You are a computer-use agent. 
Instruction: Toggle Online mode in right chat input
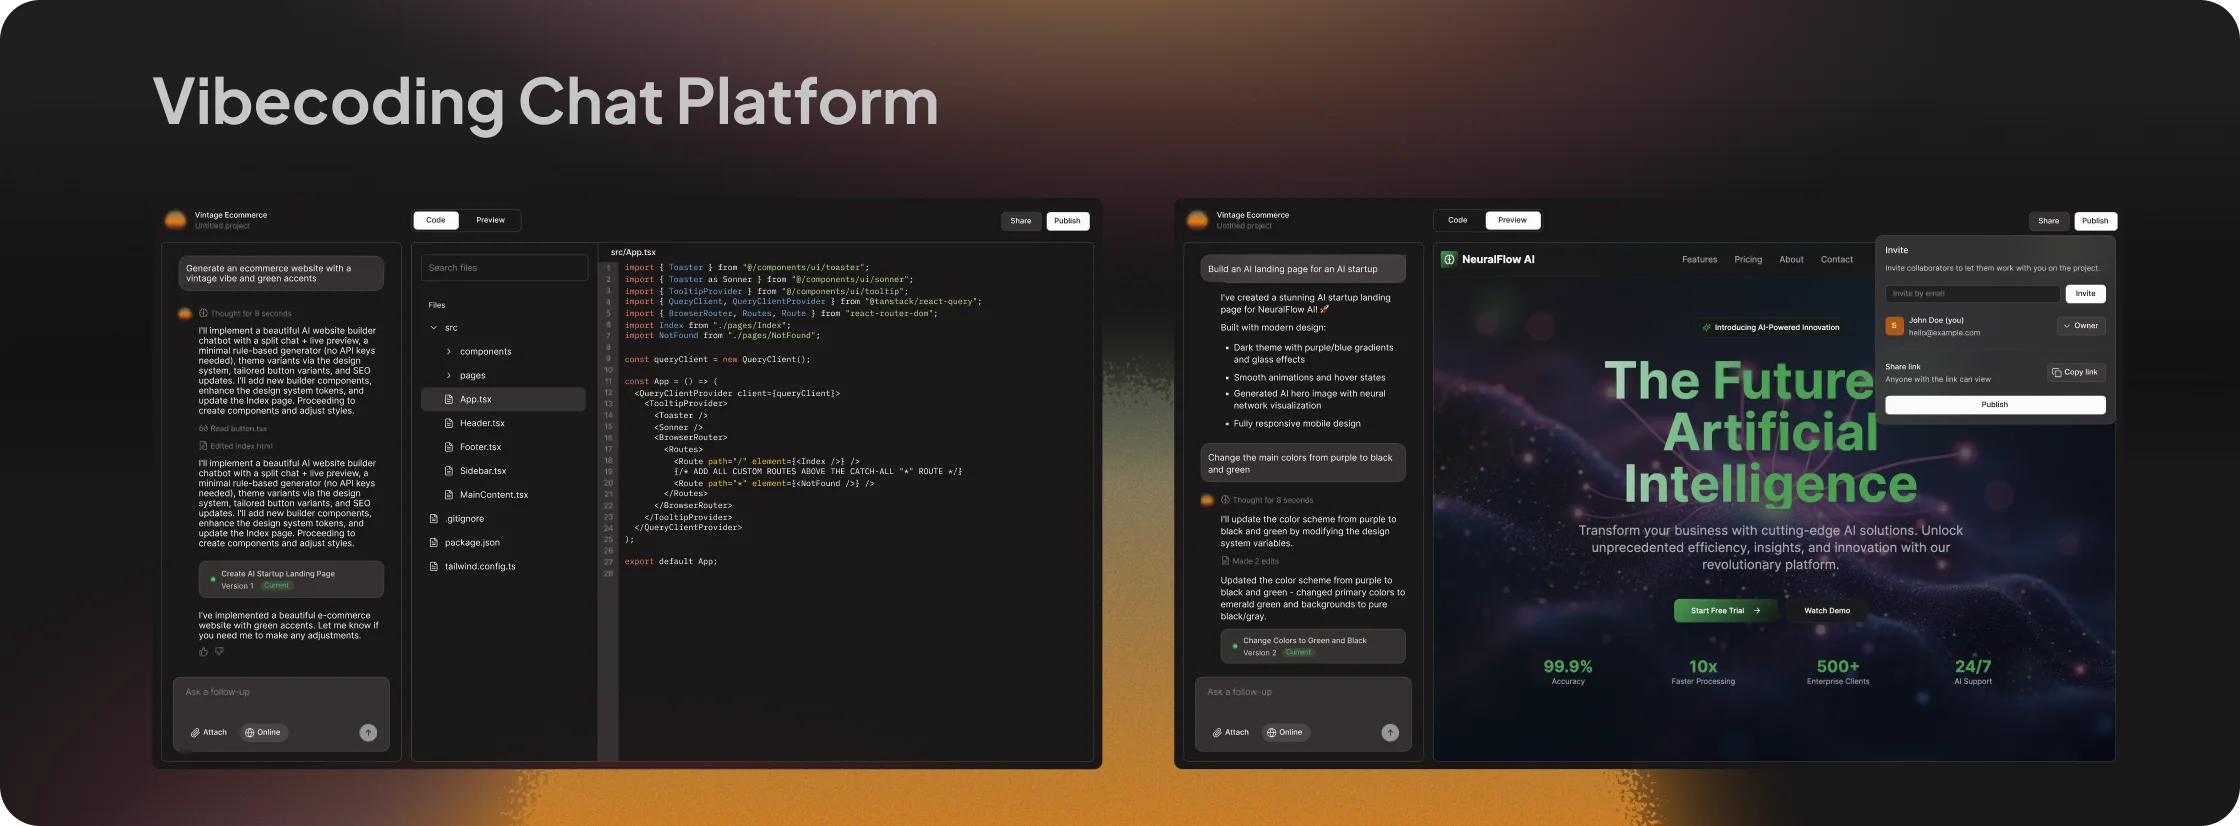click(x=1285, y=733)
